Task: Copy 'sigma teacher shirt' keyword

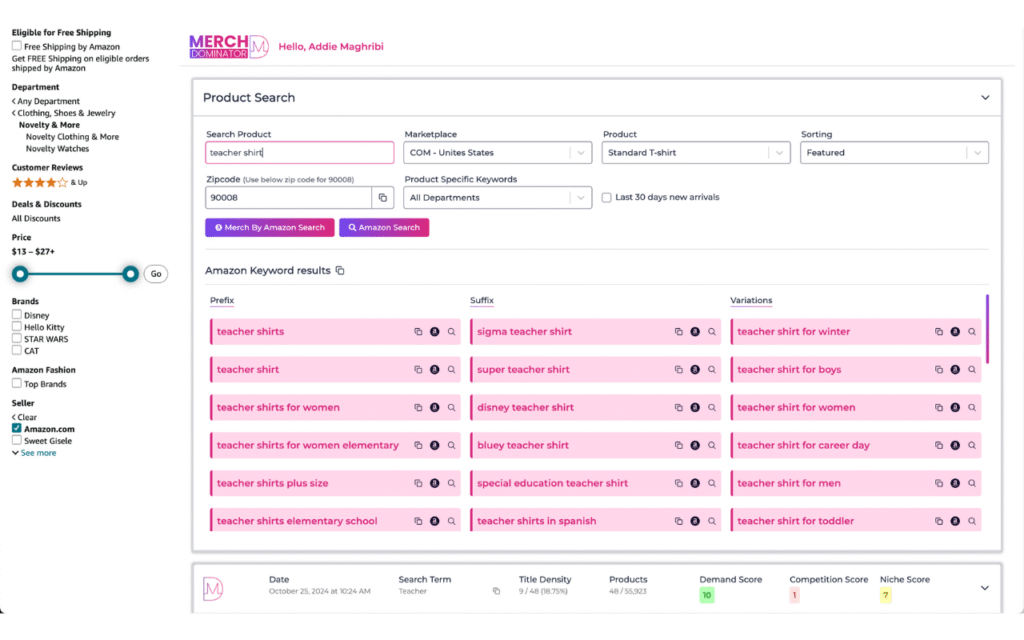Action: 679,332
